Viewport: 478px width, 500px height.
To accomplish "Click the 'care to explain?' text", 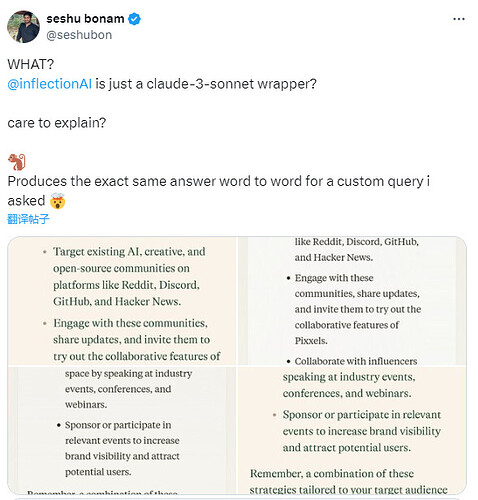I will [x=57, y=123].
